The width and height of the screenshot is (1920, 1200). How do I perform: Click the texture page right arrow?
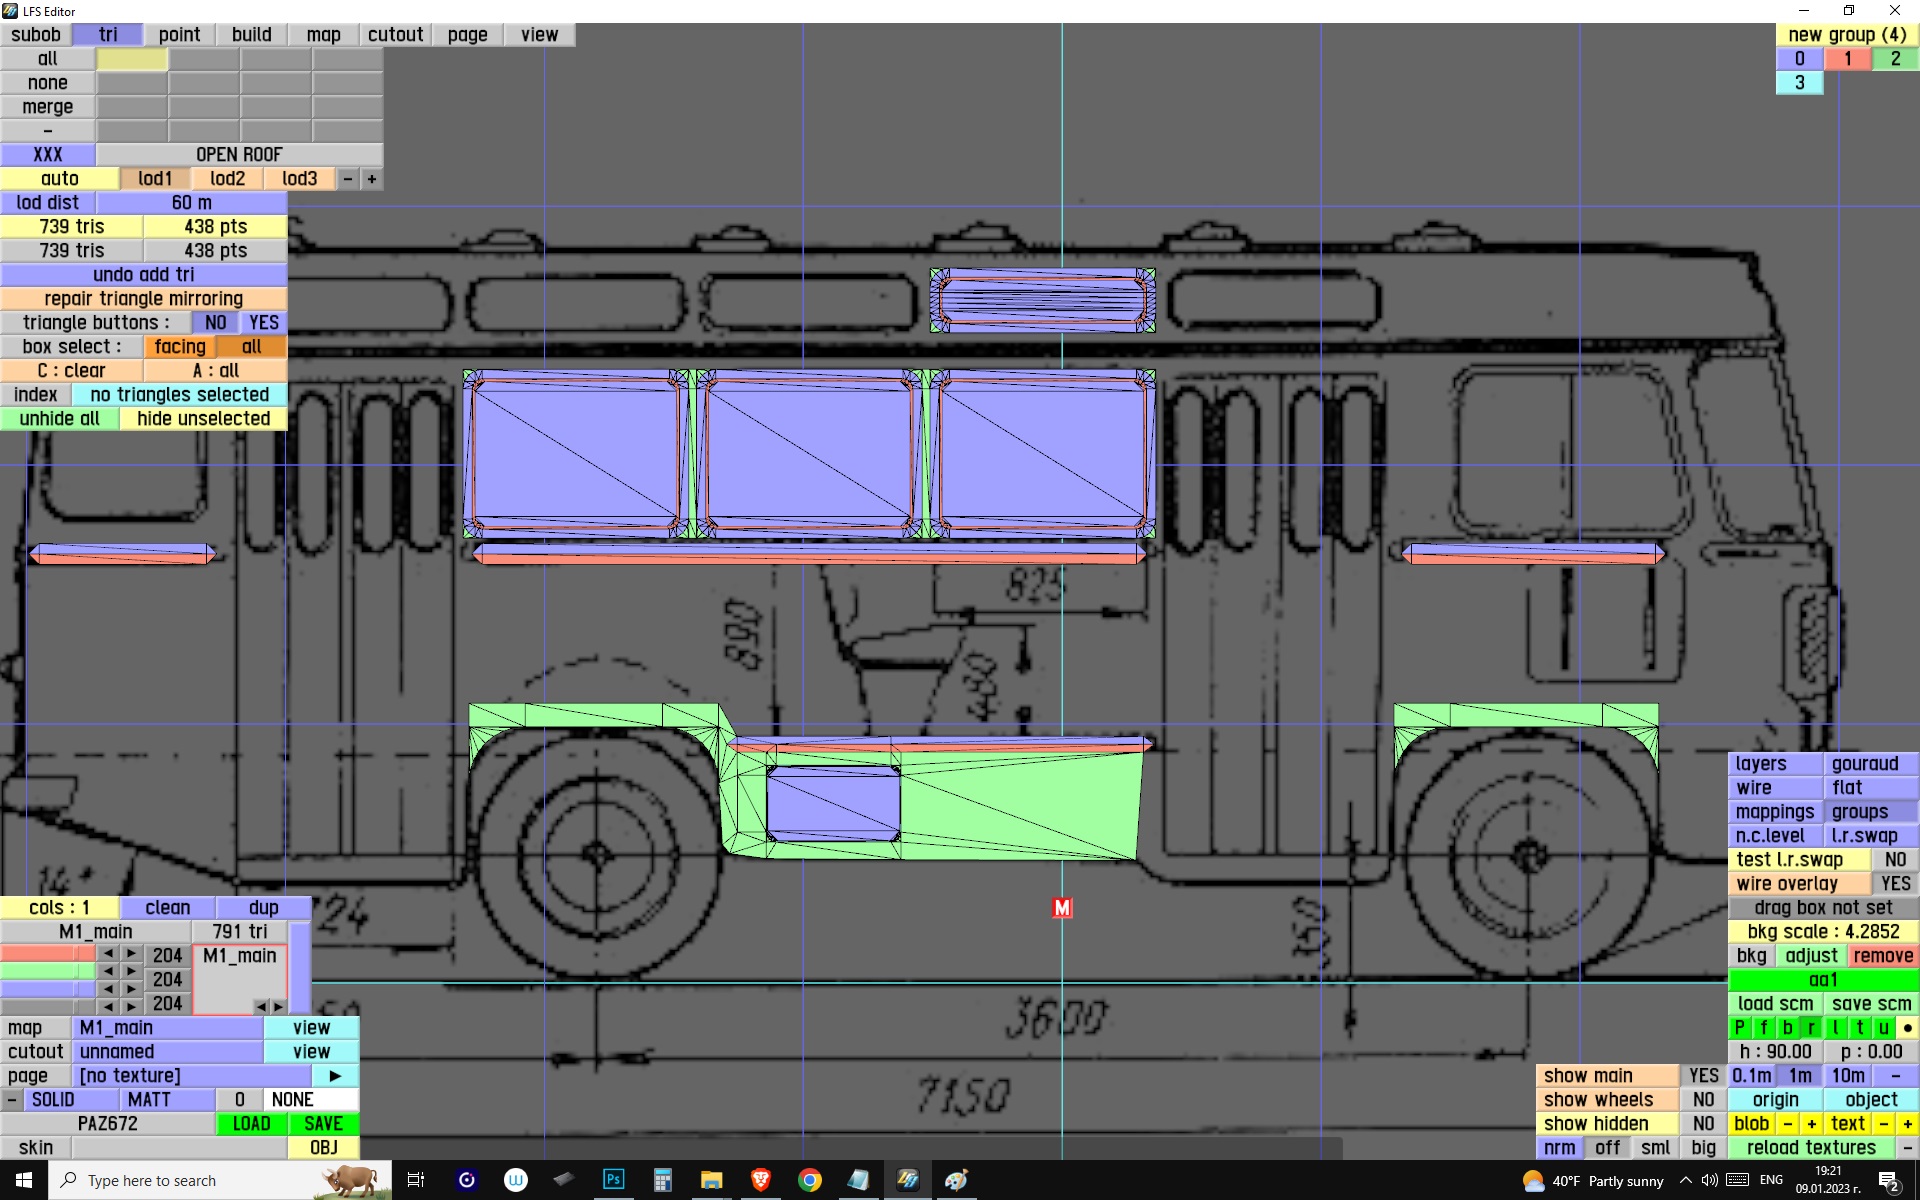click(x=335, y=1075)
